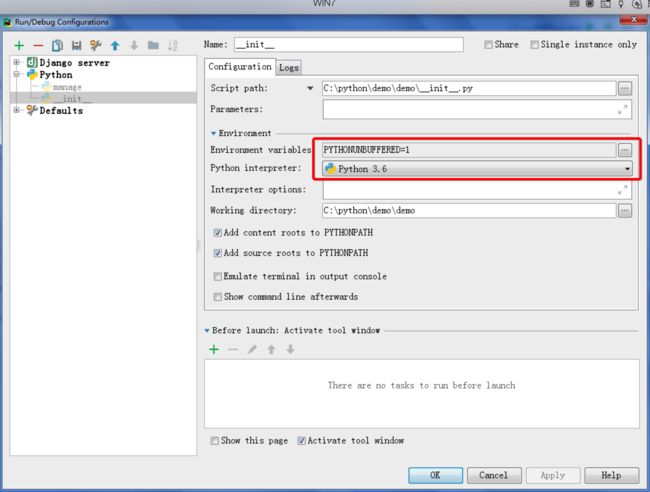Move configuration up with blue arrow

tap(115, 46)
